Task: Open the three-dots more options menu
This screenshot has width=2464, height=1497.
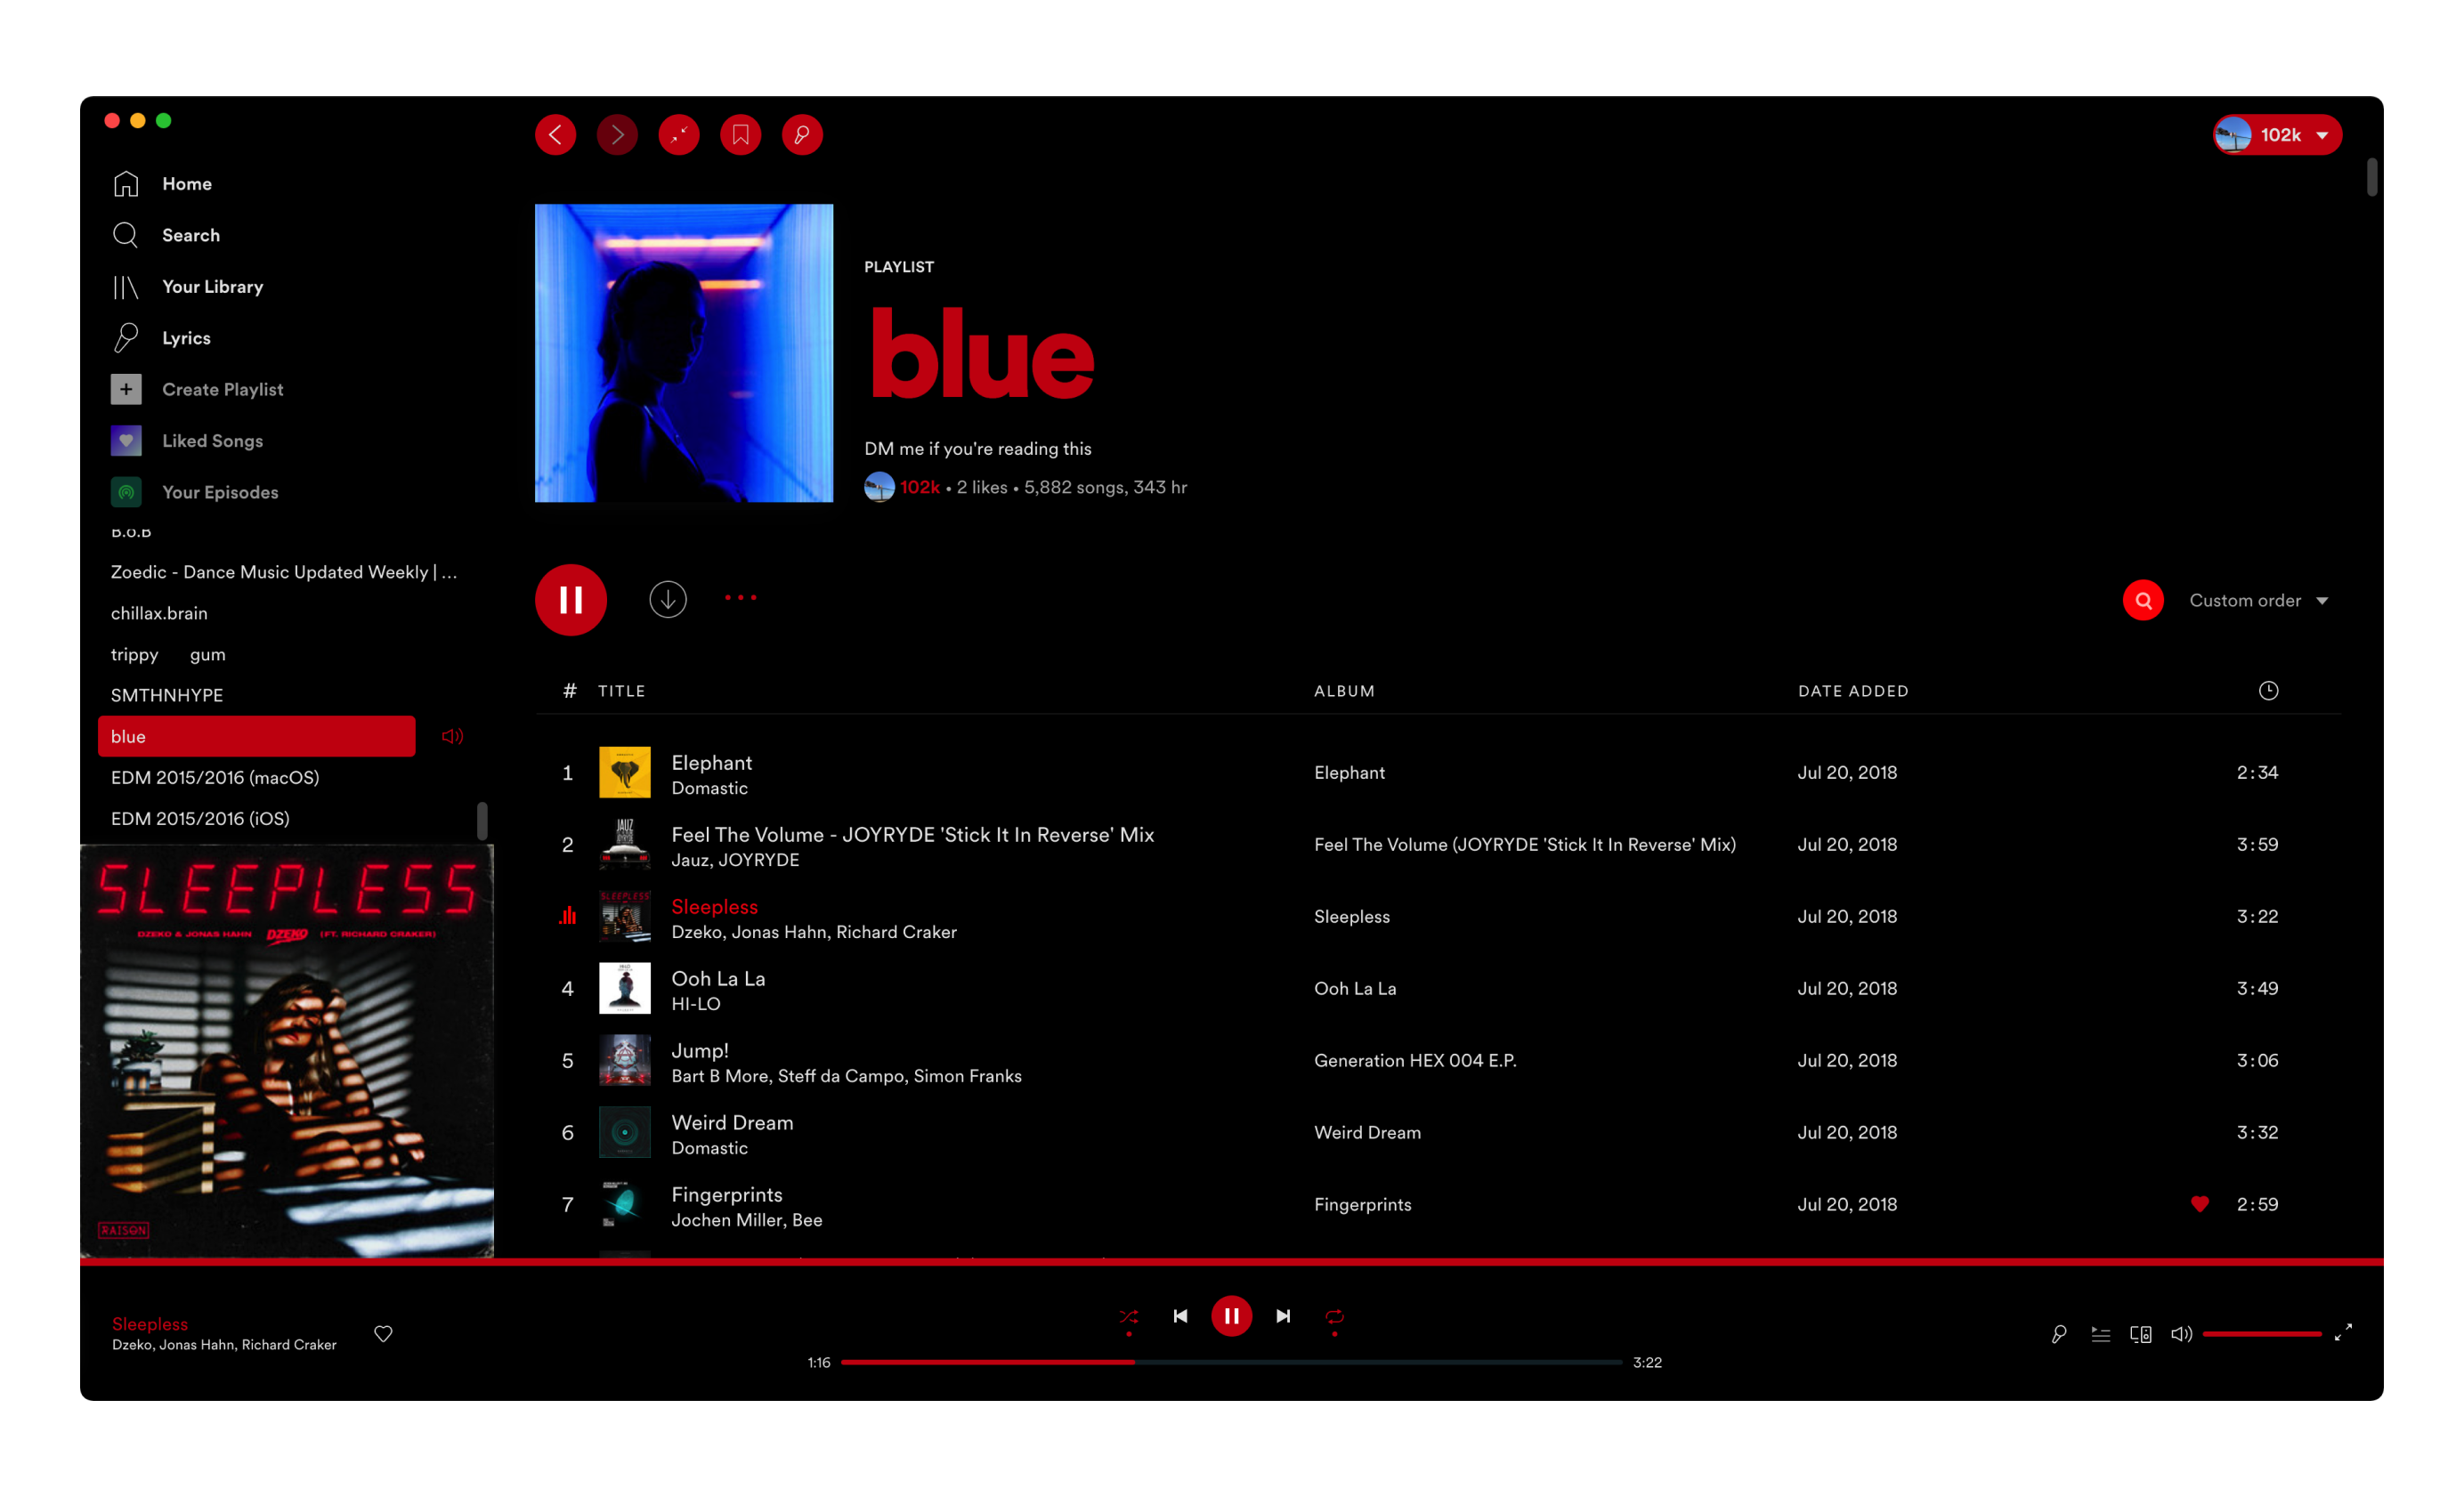Action: click(x=740, y=598)
